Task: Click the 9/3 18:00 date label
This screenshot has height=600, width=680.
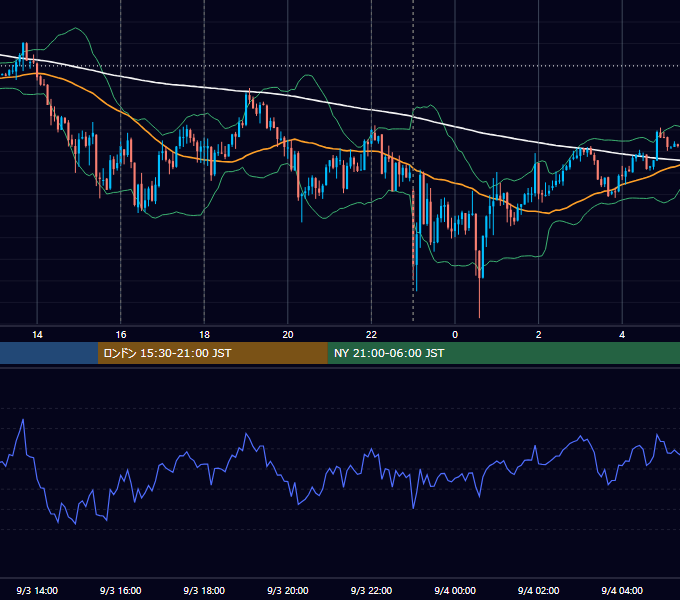Action: coord(204,590)
